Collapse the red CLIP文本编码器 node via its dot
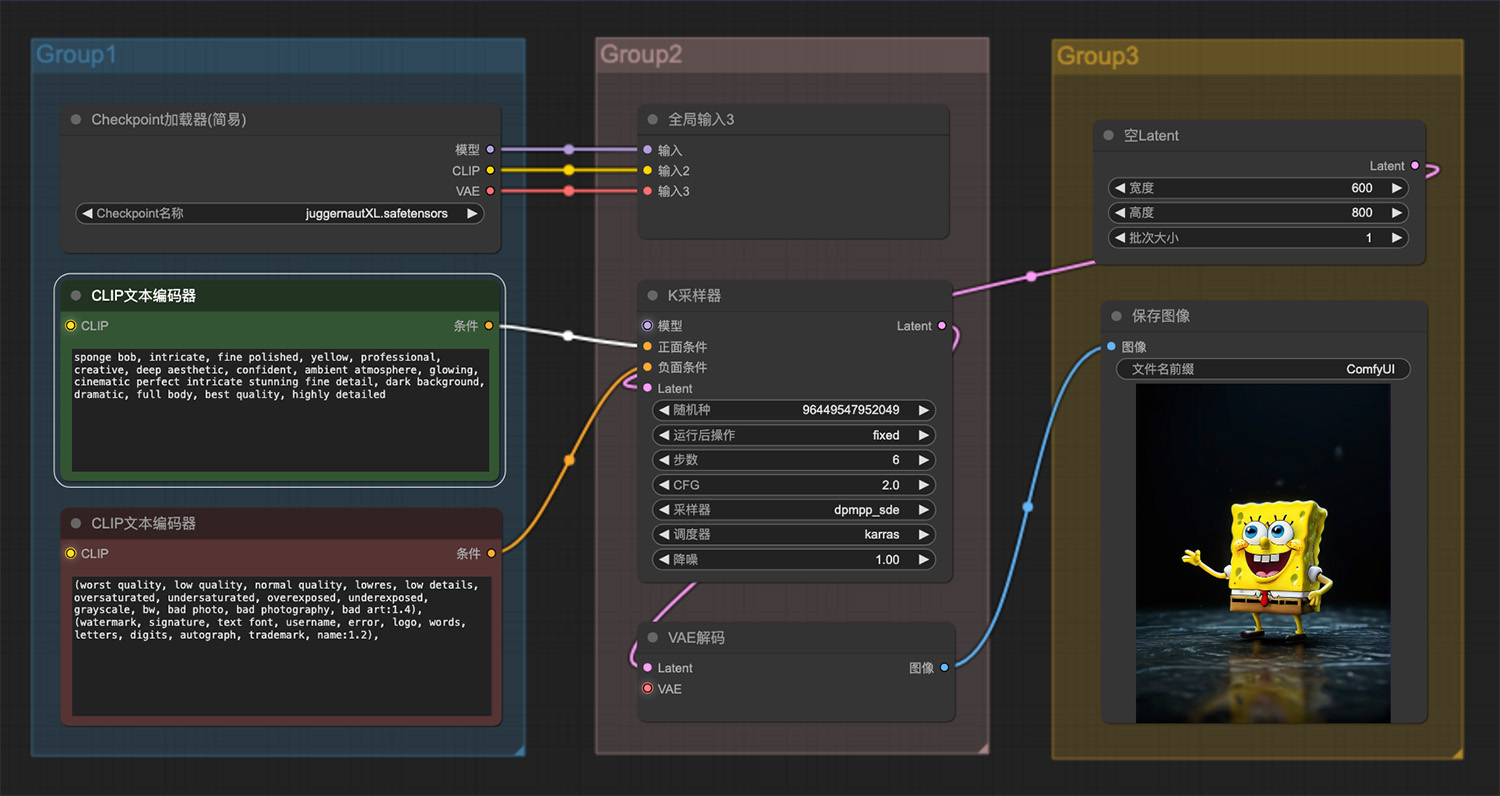The width and height of the screenshot is (1500, 796). [76, 524]
